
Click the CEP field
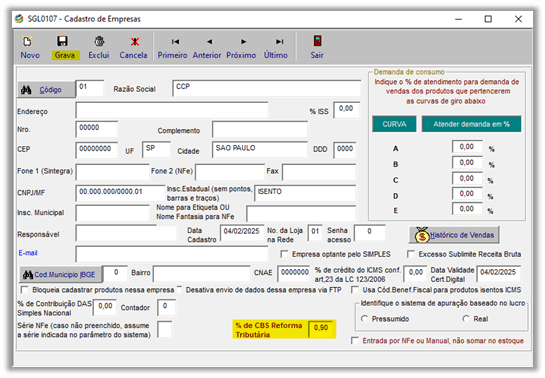[x=97, y=150]
